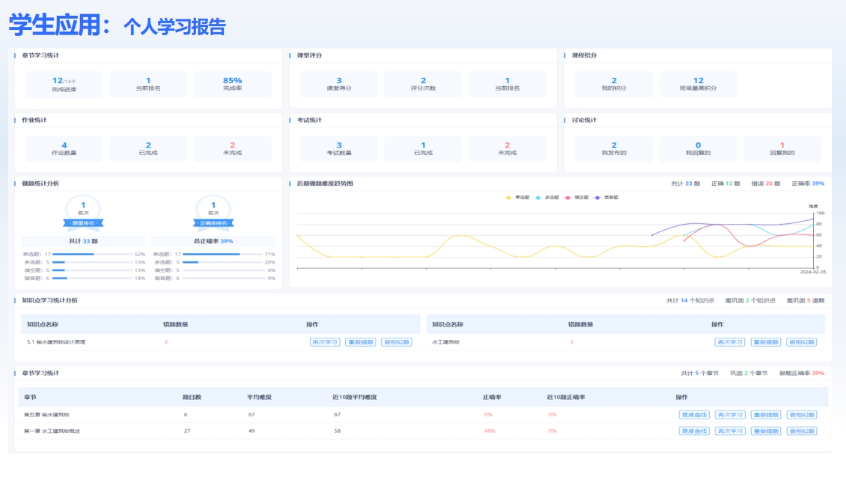
Task: Select the 完成进度 12 stat card
Action: click(64, 84)
